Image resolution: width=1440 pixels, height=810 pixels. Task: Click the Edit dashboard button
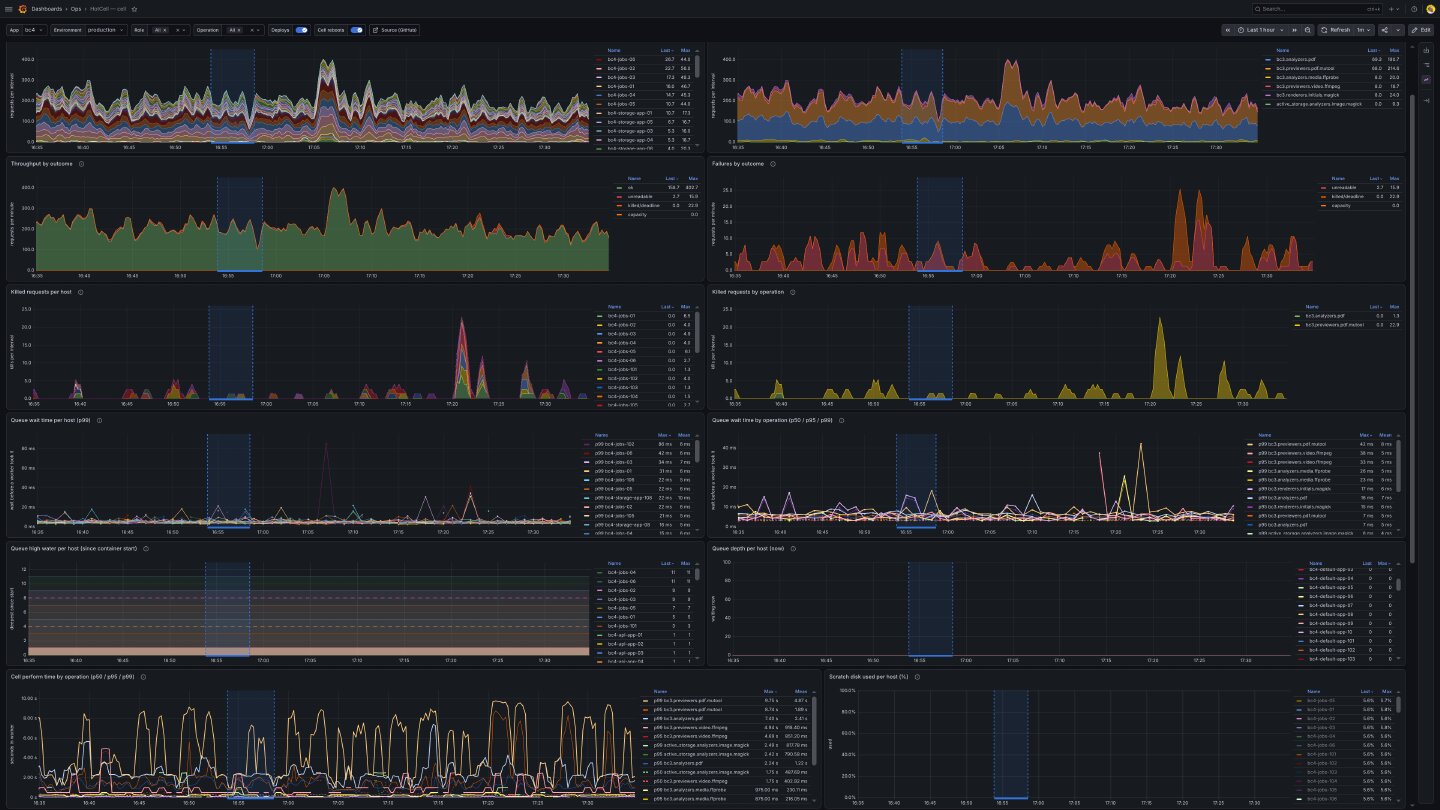pyautogui.click(x=1421, y=30)
